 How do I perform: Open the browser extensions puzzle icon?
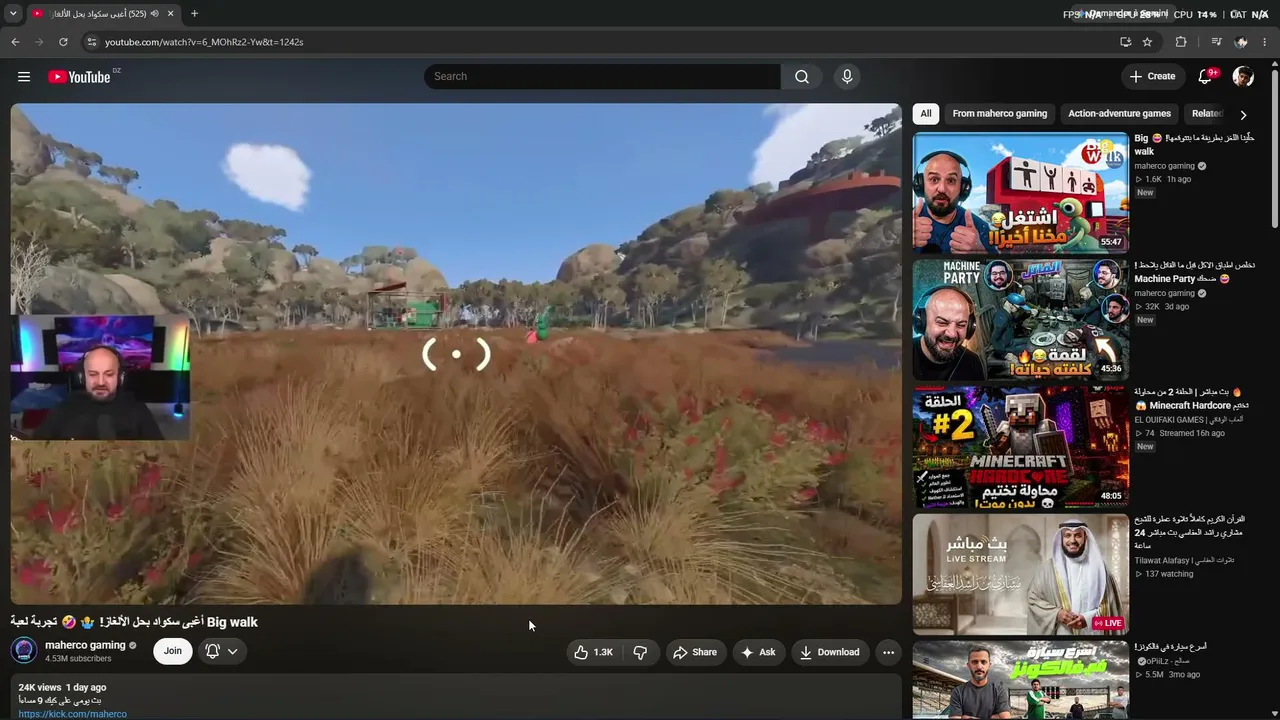pos(1181,42)
